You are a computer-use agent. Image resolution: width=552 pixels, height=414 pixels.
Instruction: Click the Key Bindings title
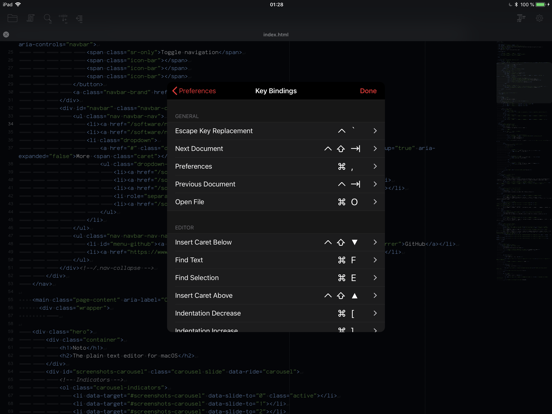[276, 91]
